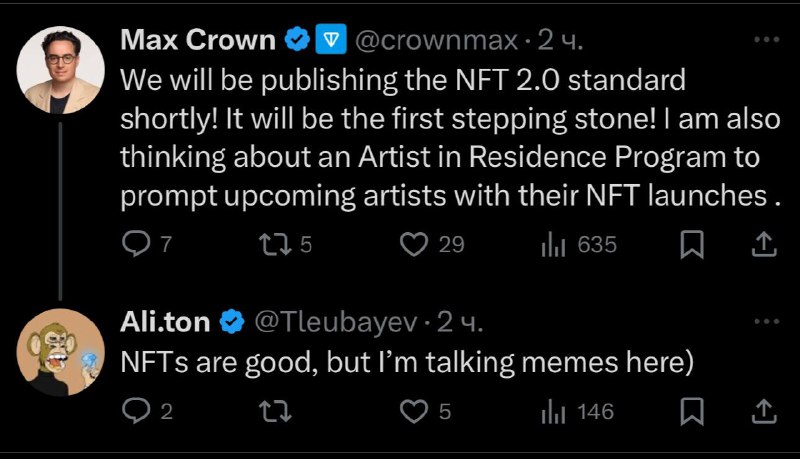Open Max Crown's profile picture
800x459 pixels.
click(x=60, y=70)
